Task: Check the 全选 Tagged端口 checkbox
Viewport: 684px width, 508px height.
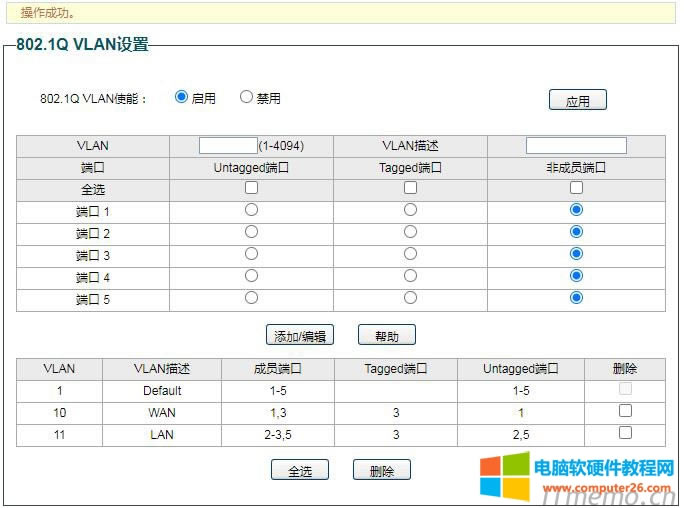Action: (x=410, y=188)
